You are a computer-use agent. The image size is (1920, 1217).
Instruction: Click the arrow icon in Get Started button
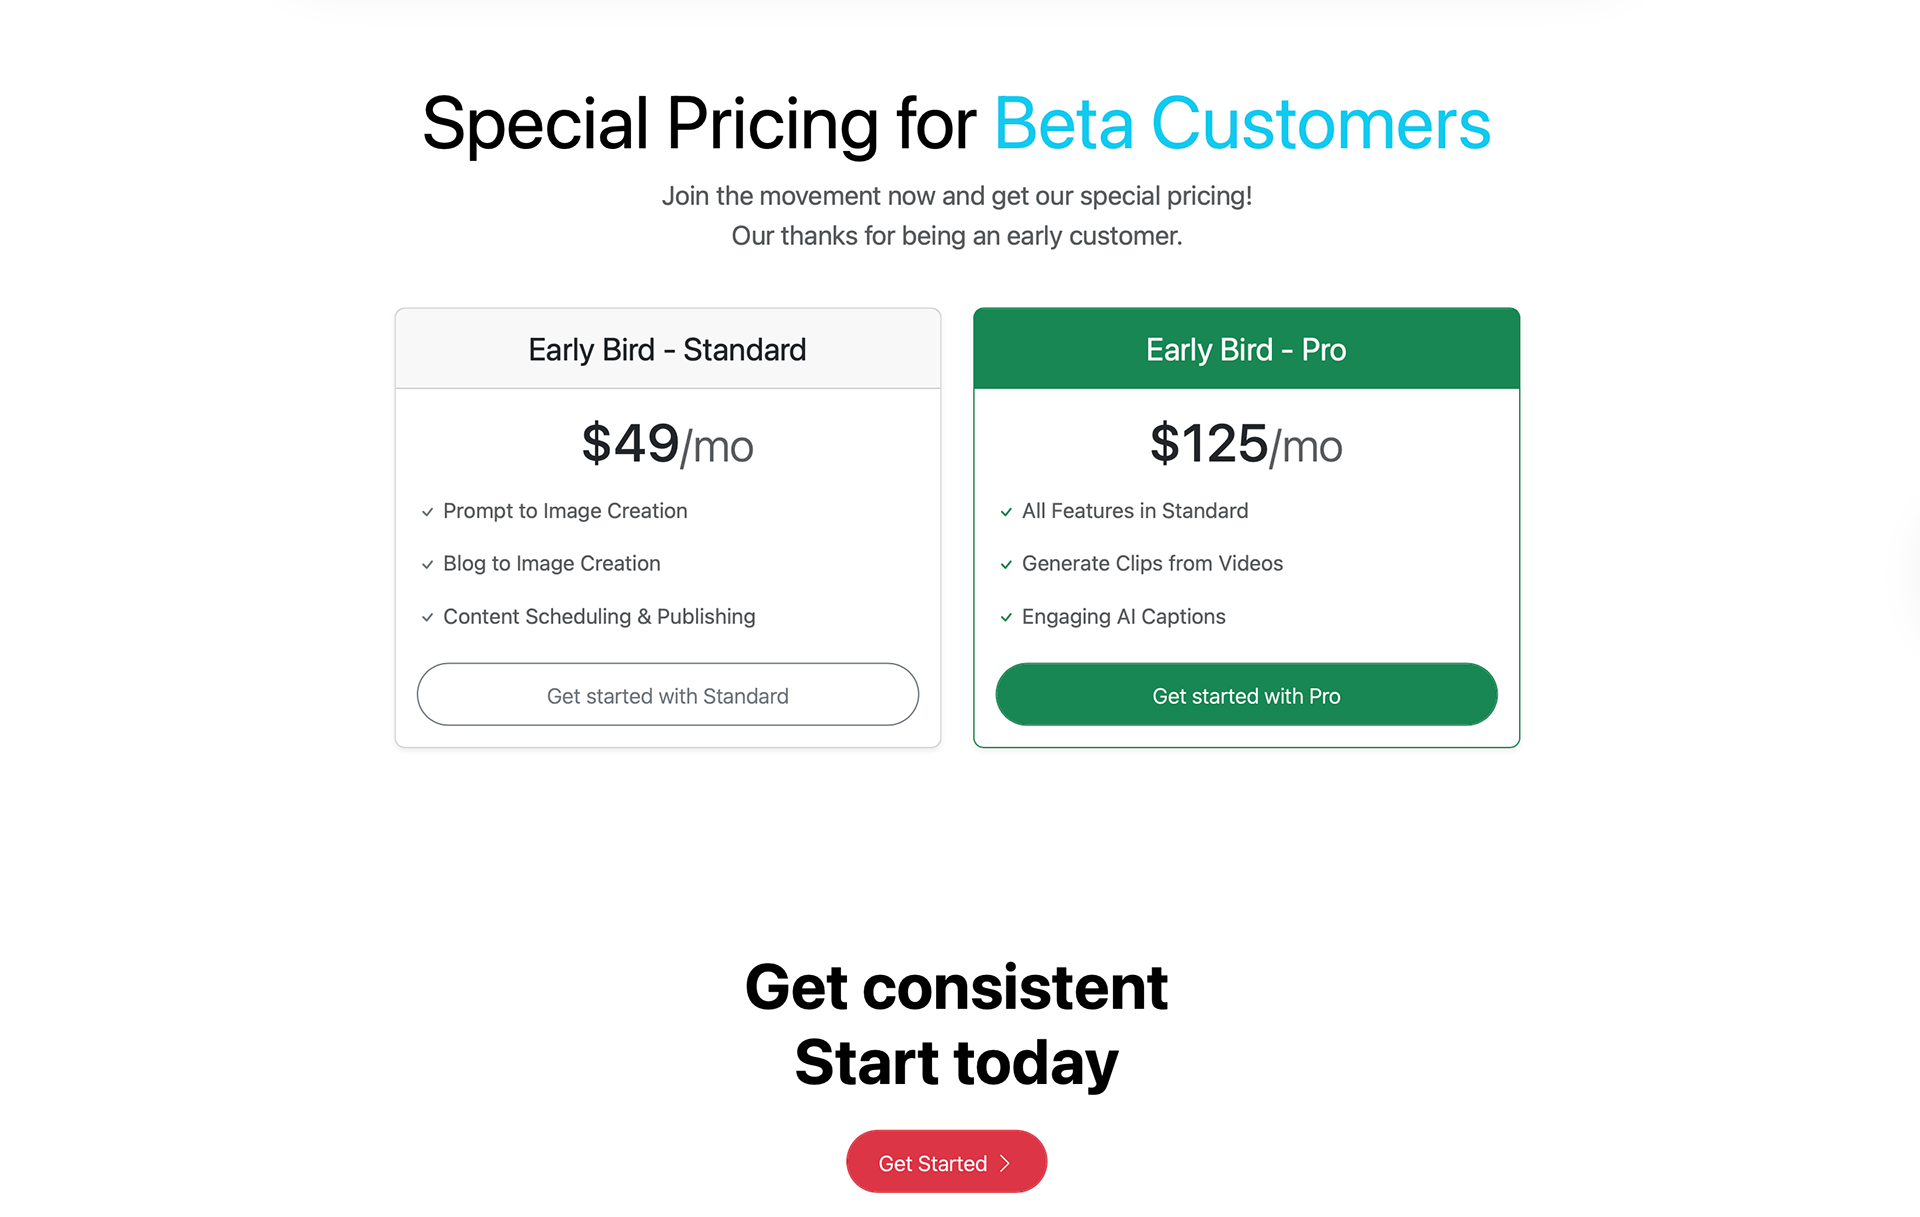[1005, 1163]
